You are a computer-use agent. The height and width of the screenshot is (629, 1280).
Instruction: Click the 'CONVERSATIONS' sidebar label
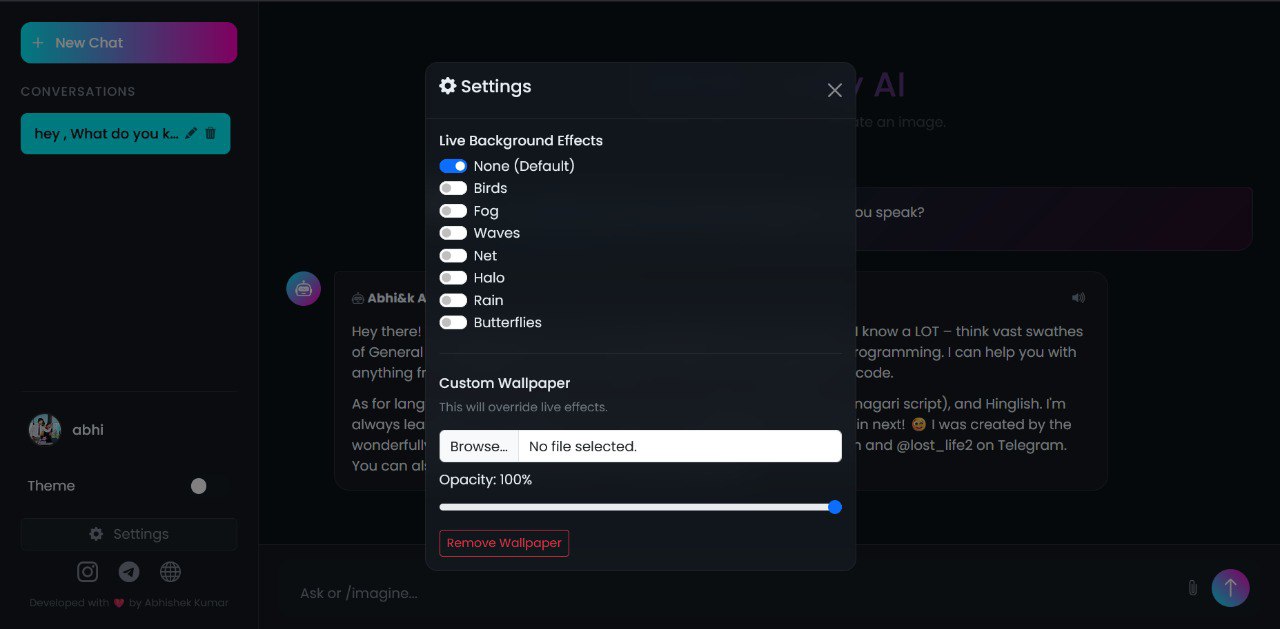click(x=78, y=91)
